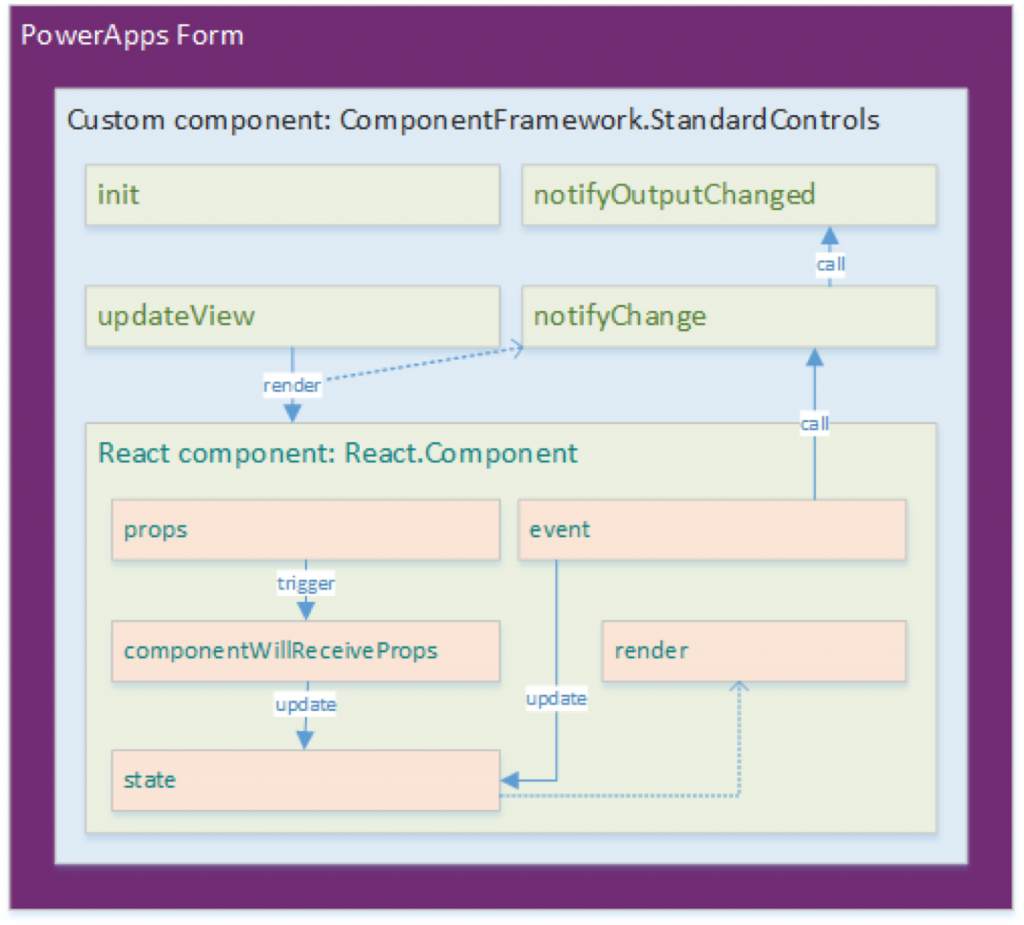1024x925 pixels.
Task: Select the render box in React component
Action: pyautogui.click(x=754, y=651)
